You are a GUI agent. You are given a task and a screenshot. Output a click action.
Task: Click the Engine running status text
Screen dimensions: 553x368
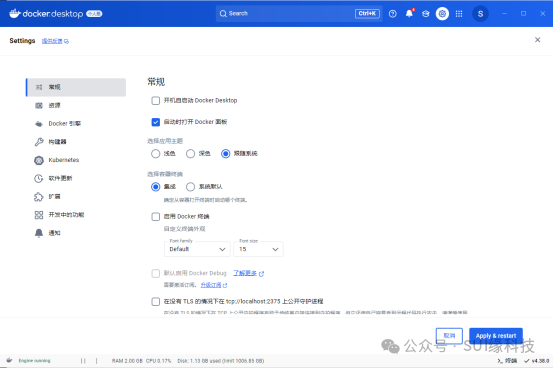click(35, 361)
